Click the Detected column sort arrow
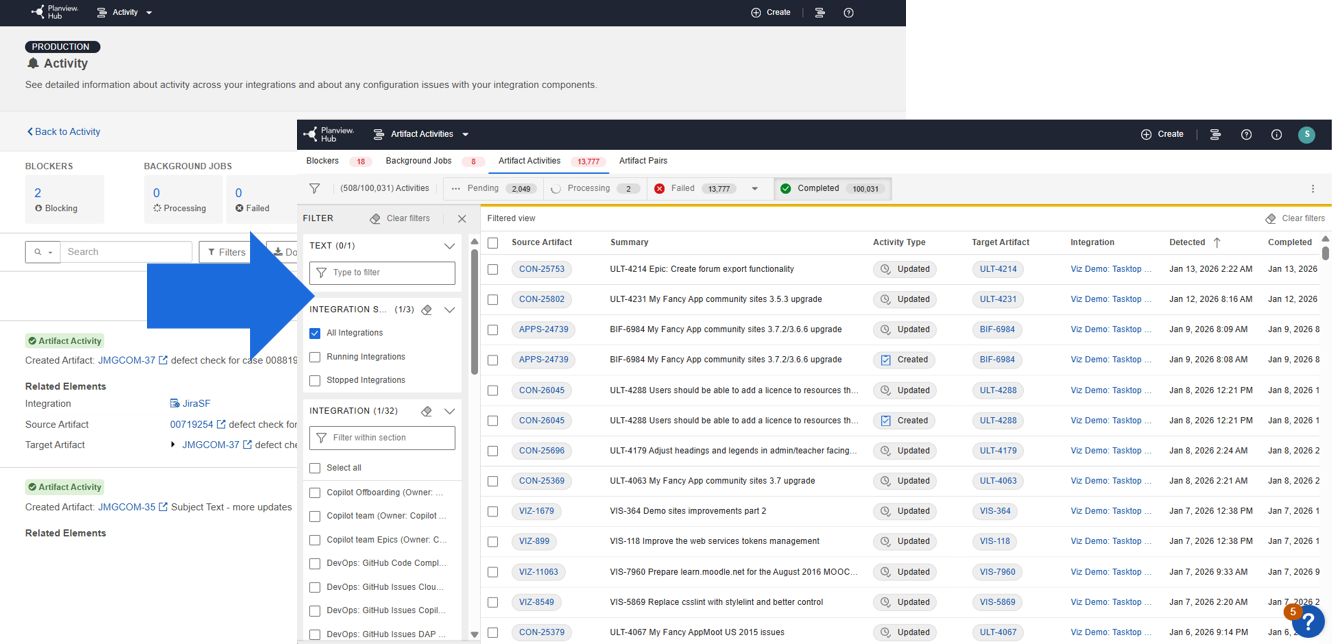This screenshot has height=644, width=1332. [x=1217, y=242]
